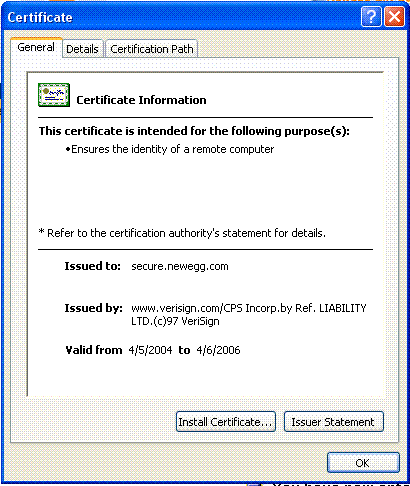Click the Issued to label
Screen dimensions: 410x486
[x=92, y=266]
